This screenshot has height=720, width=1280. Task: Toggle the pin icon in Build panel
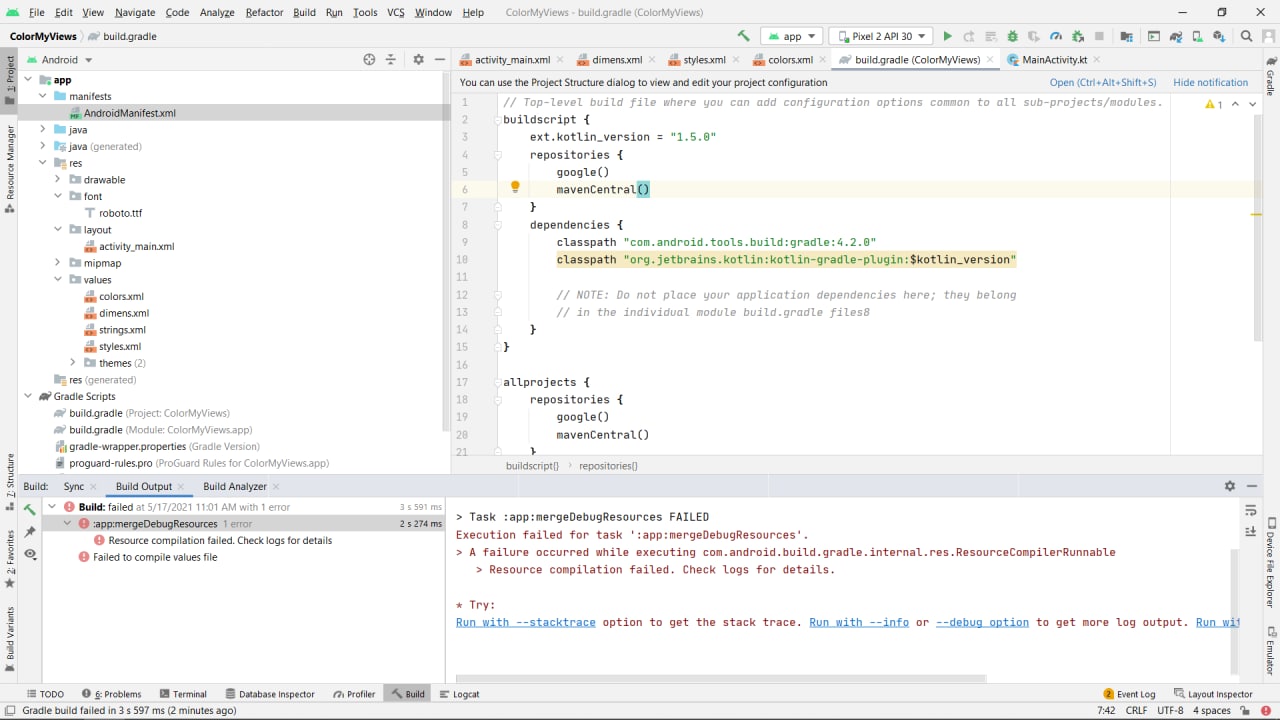[30, 531]
